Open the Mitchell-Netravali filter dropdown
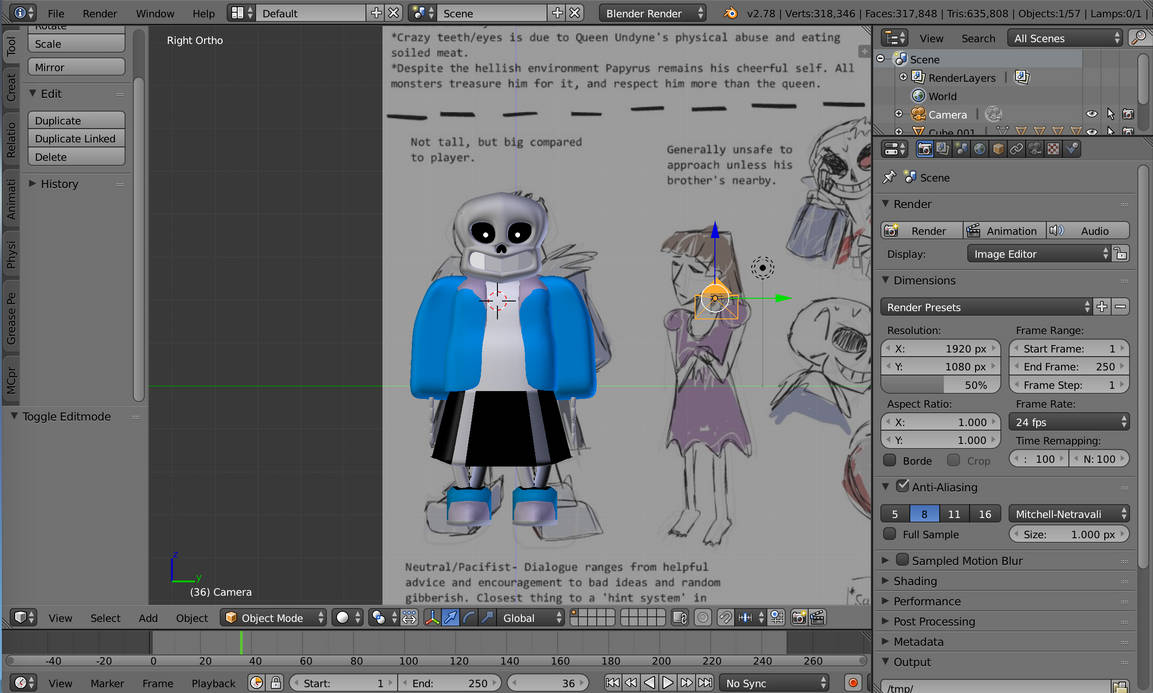1153x693 pixels. pos(1069,513)
